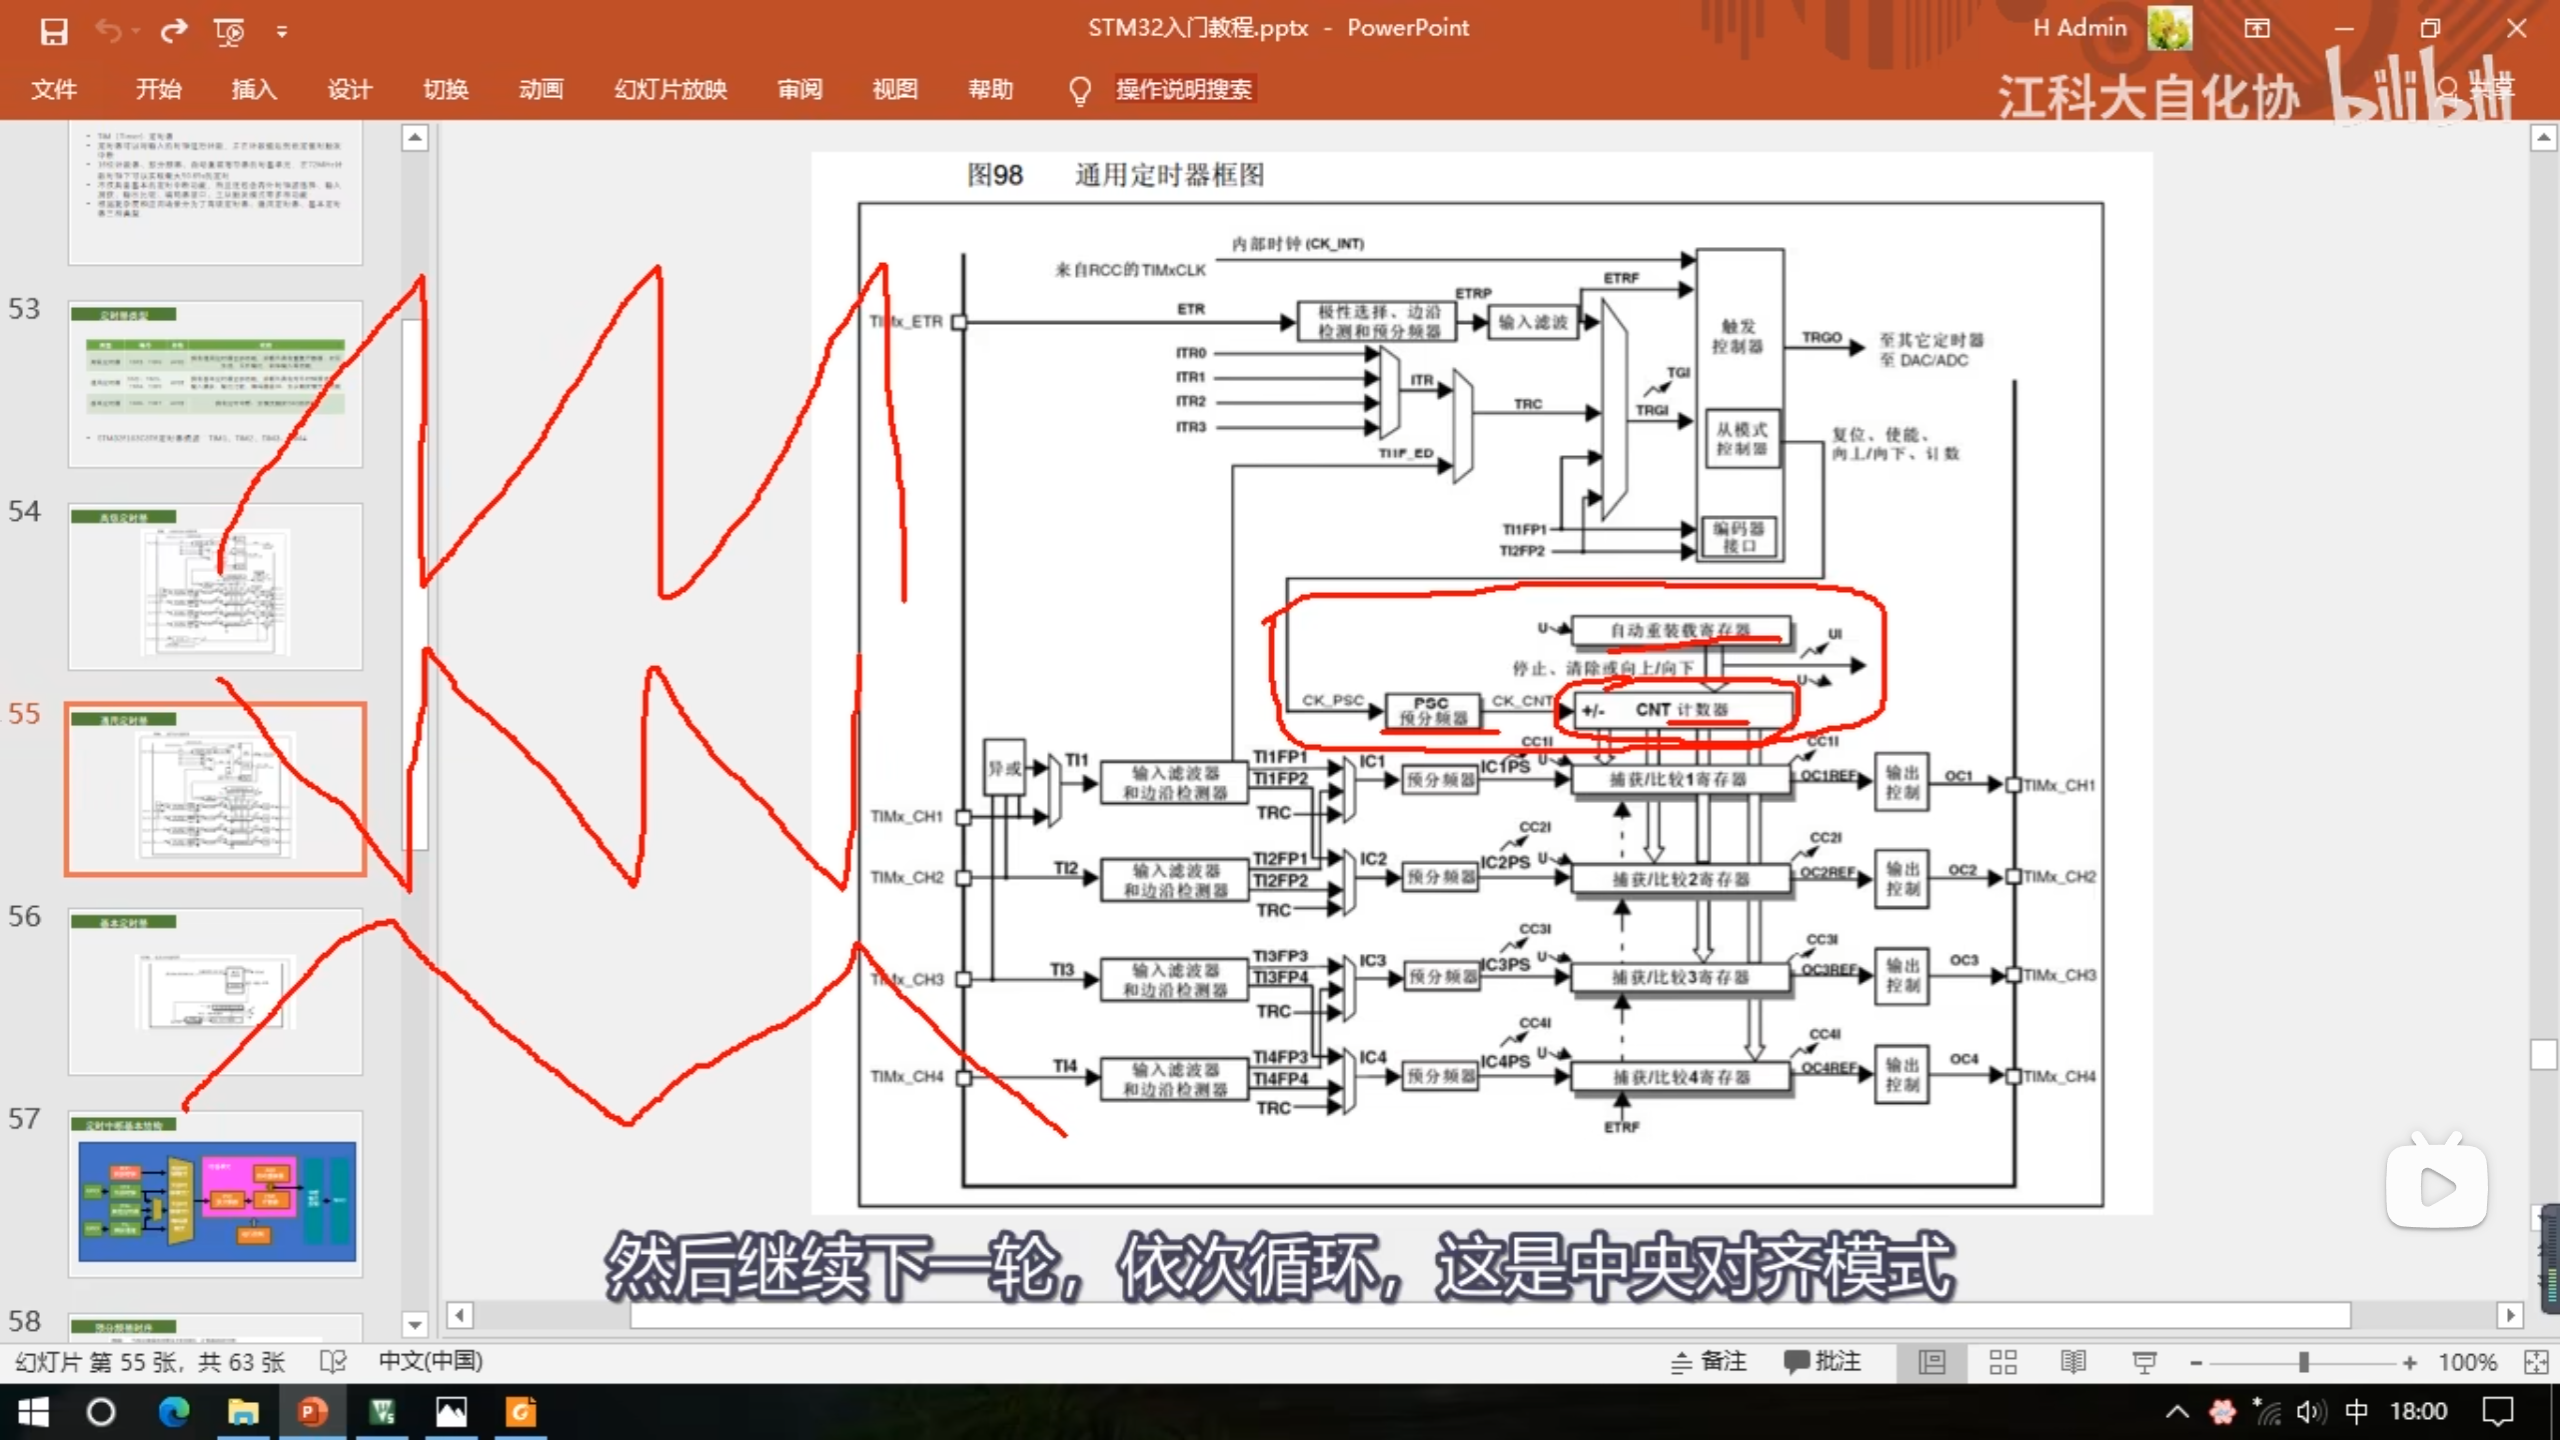Click the 操作说明搜索 search box

click(x=1183, y=89)
